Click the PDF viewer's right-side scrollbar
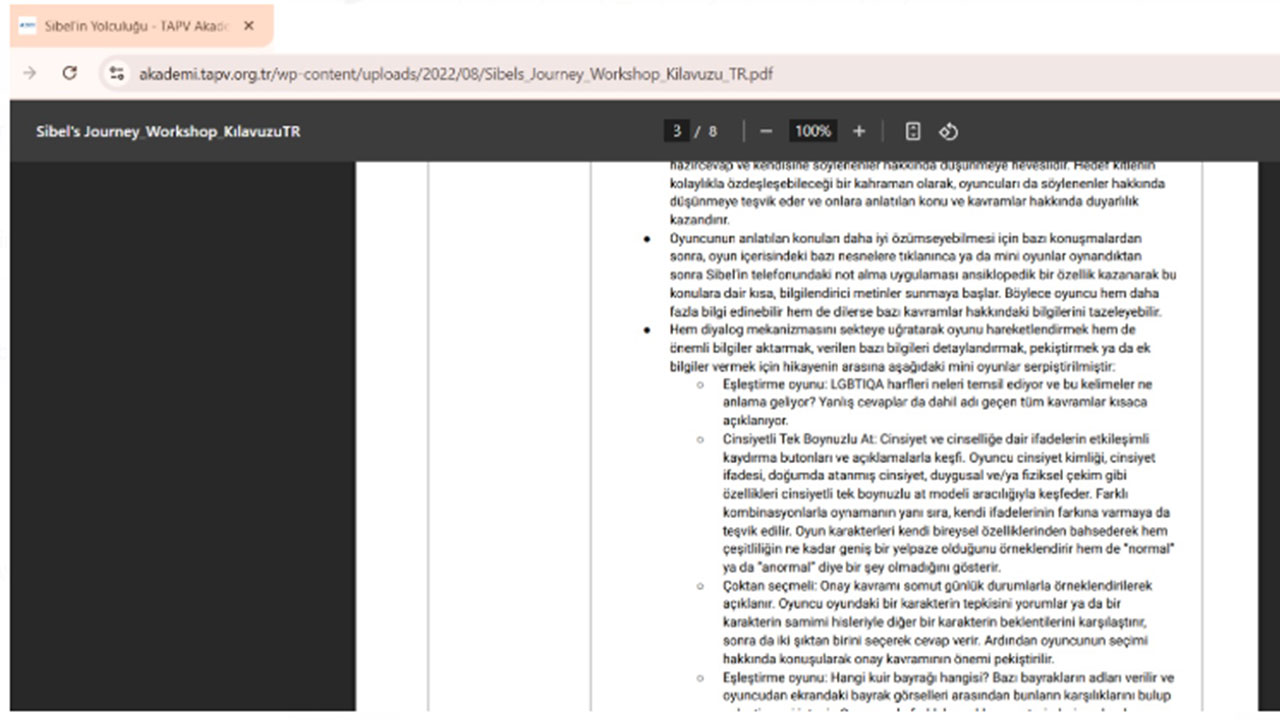Viewport: 1280px width, 720px height. pyautogui.click(x=1268, y=400)
